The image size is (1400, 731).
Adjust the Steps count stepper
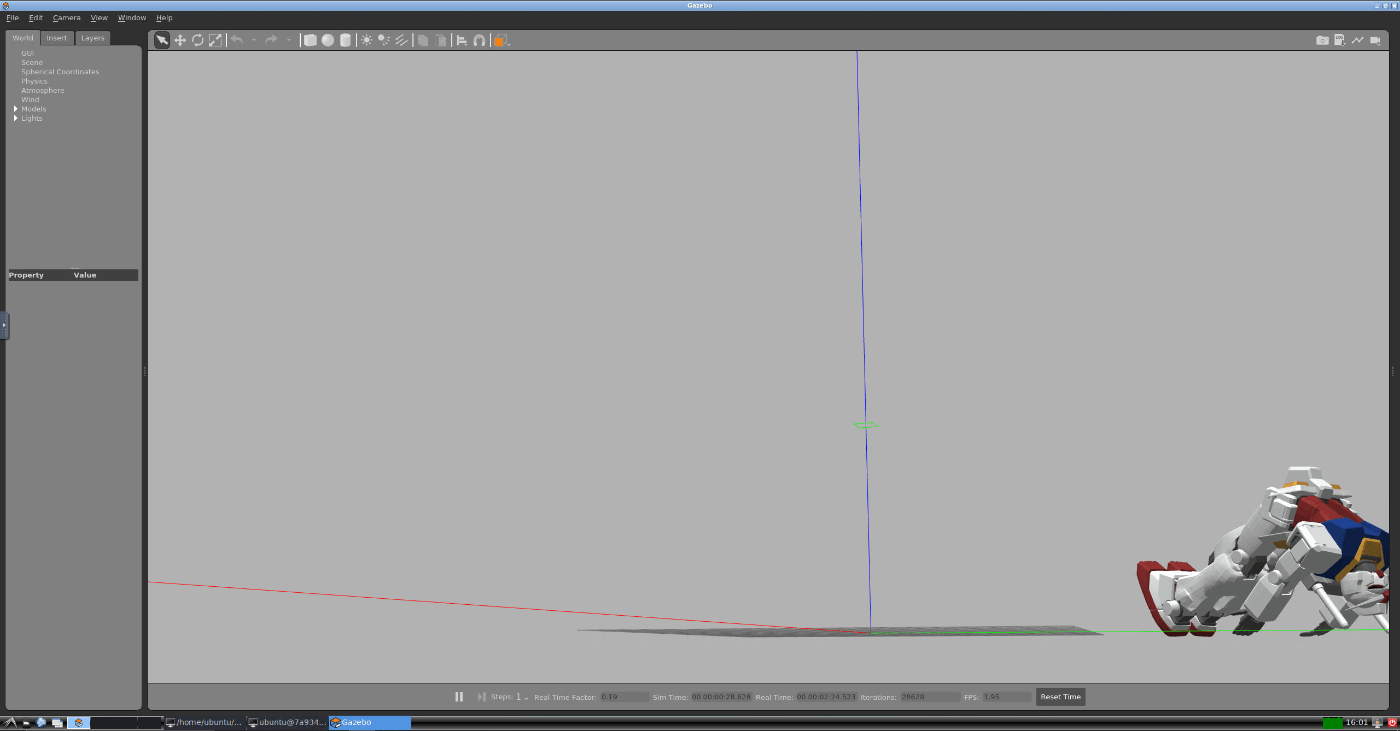(x=522, y=697)
